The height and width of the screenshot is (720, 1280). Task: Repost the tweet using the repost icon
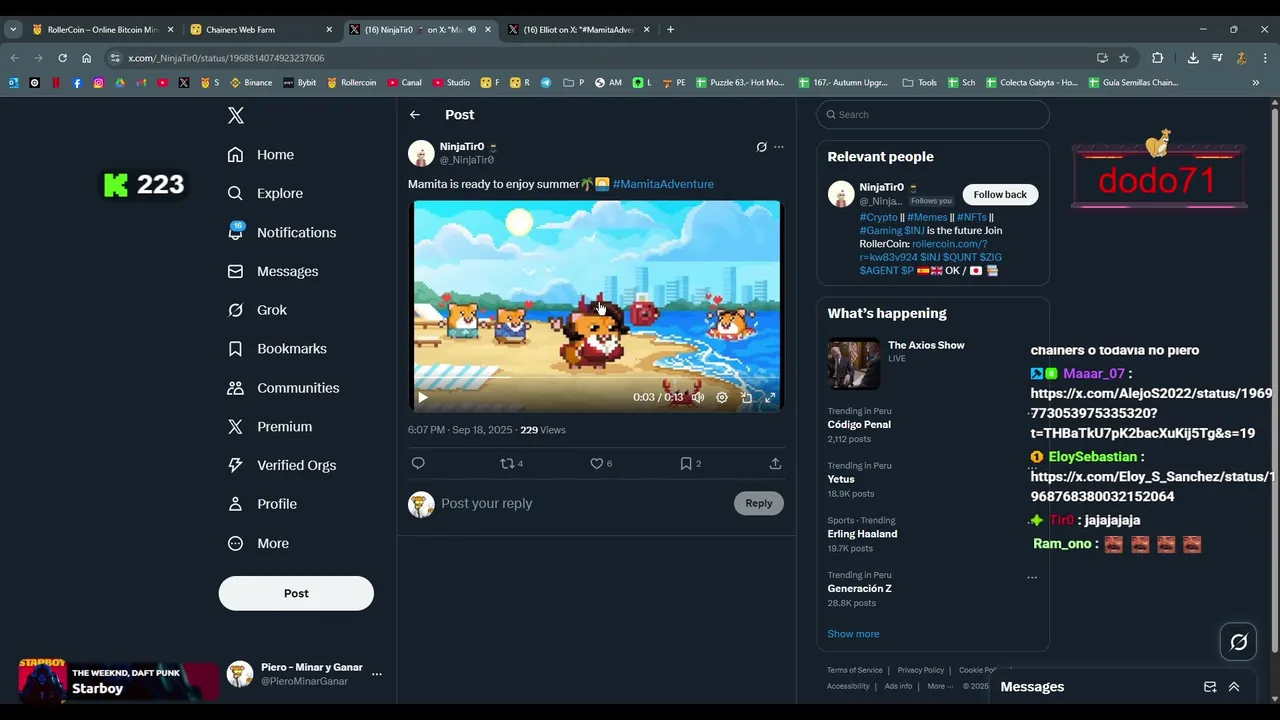pyautogui.click(x=507, y=463)
